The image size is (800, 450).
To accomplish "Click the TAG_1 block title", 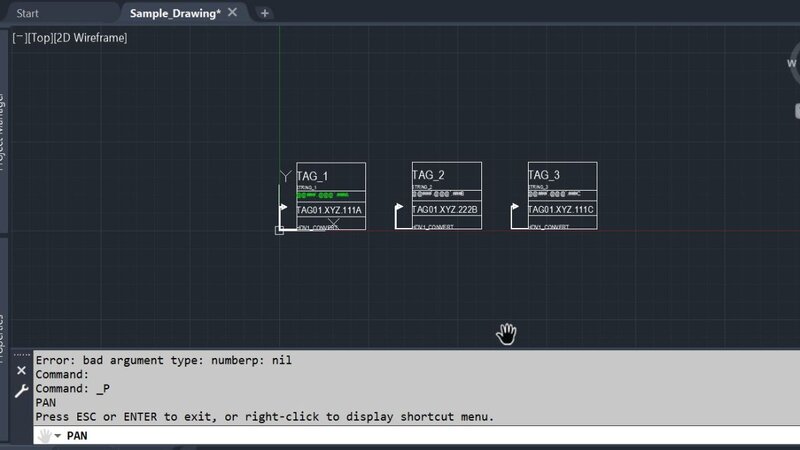I will (312, 176).
